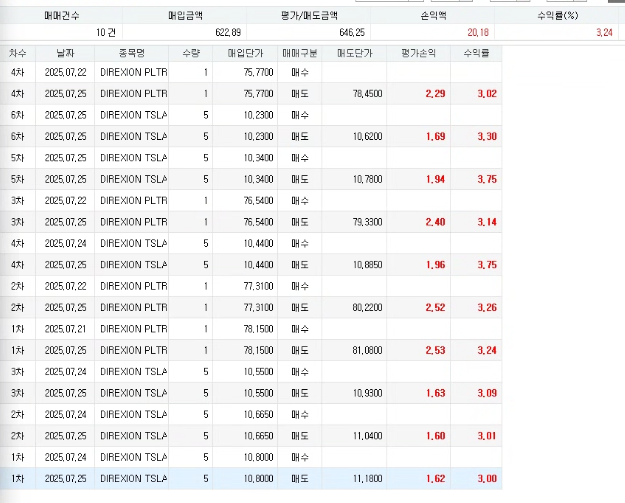Click 매도 in the row with 81.0800

click(300, 350)
